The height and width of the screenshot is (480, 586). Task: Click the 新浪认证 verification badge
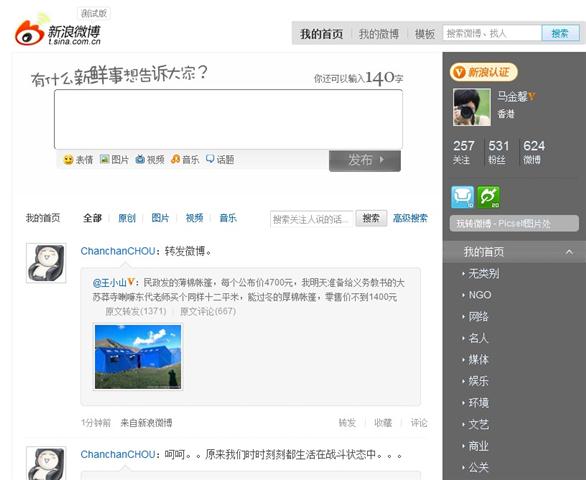click(483, 72)
